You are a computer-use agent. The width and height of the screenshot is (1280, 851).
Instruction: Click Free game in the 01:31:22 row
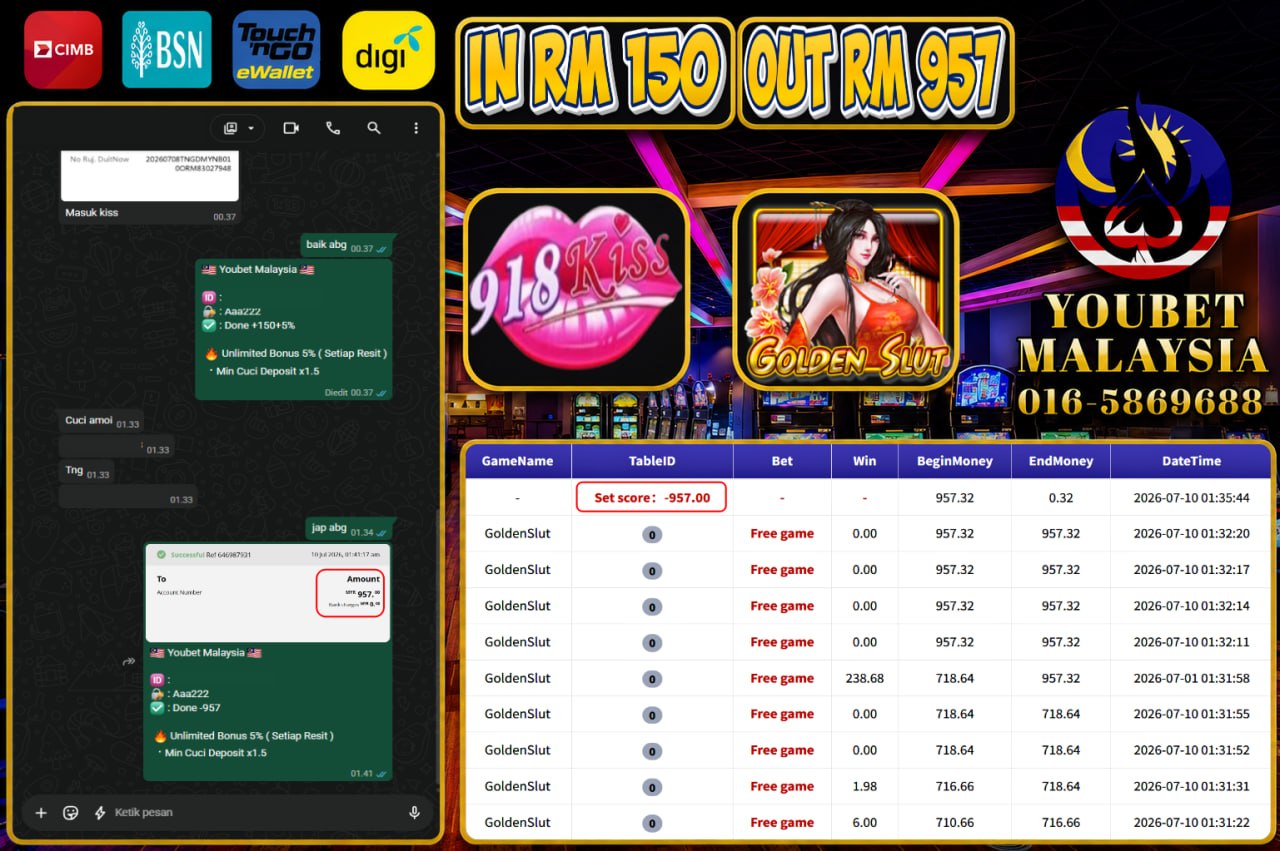(782, 822)
